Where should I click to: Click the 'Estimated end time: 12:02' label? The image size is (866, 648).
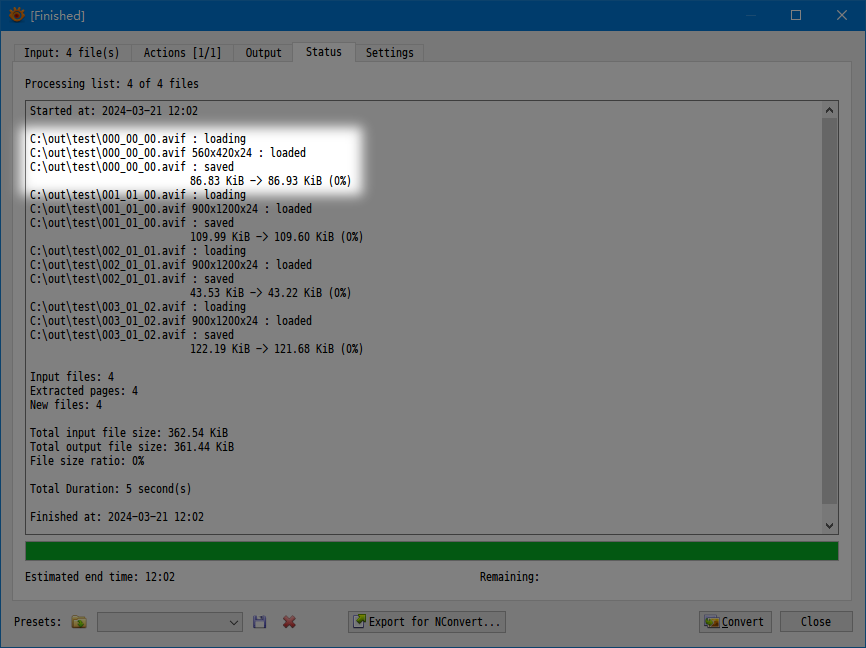[x=100, y=577]
